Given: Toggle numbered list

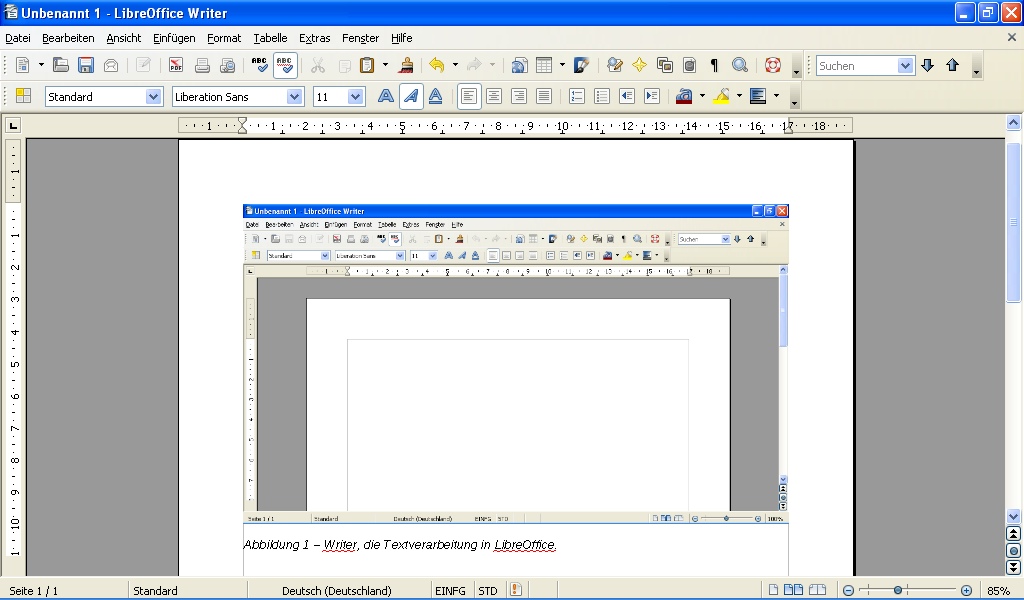Looking at the screenshot, I should tap(577, 97).
